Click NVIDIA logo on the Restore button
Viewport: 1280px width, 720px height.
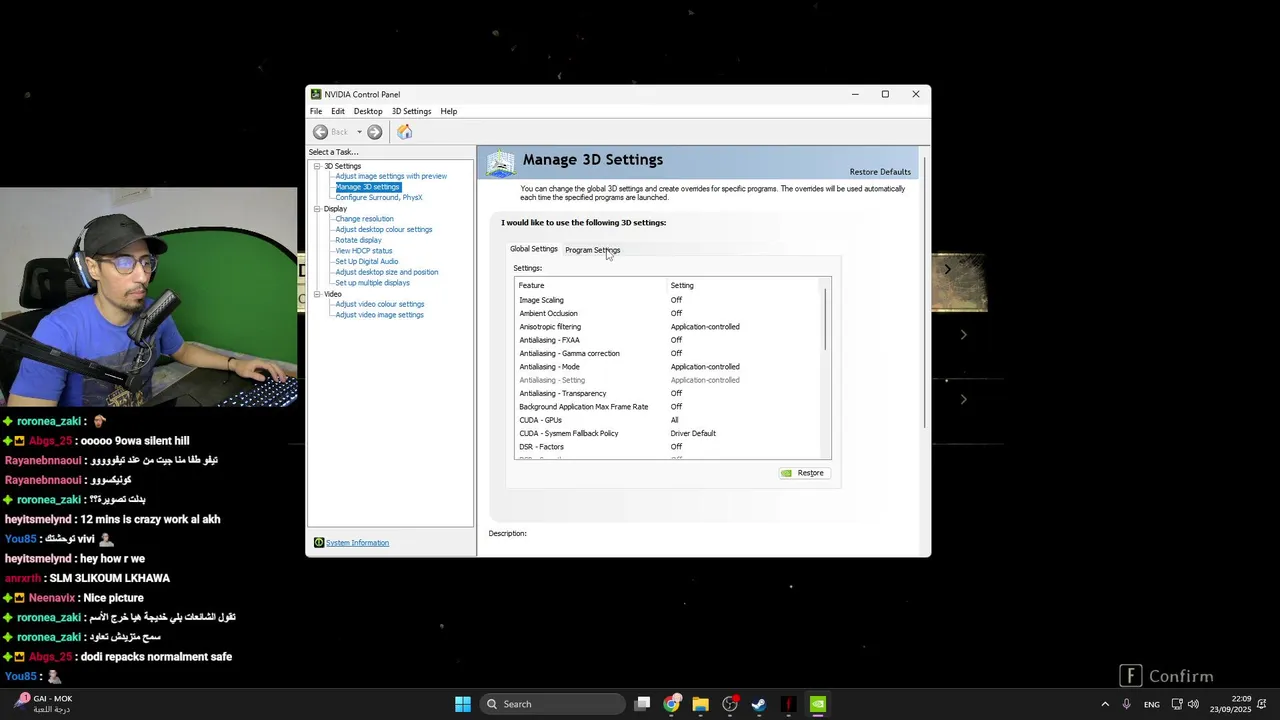787,473
